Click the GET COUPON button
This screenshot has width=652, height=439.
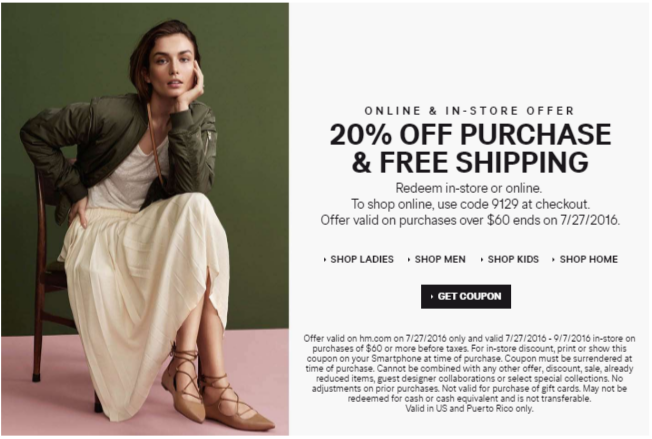[x=466, y=296]
